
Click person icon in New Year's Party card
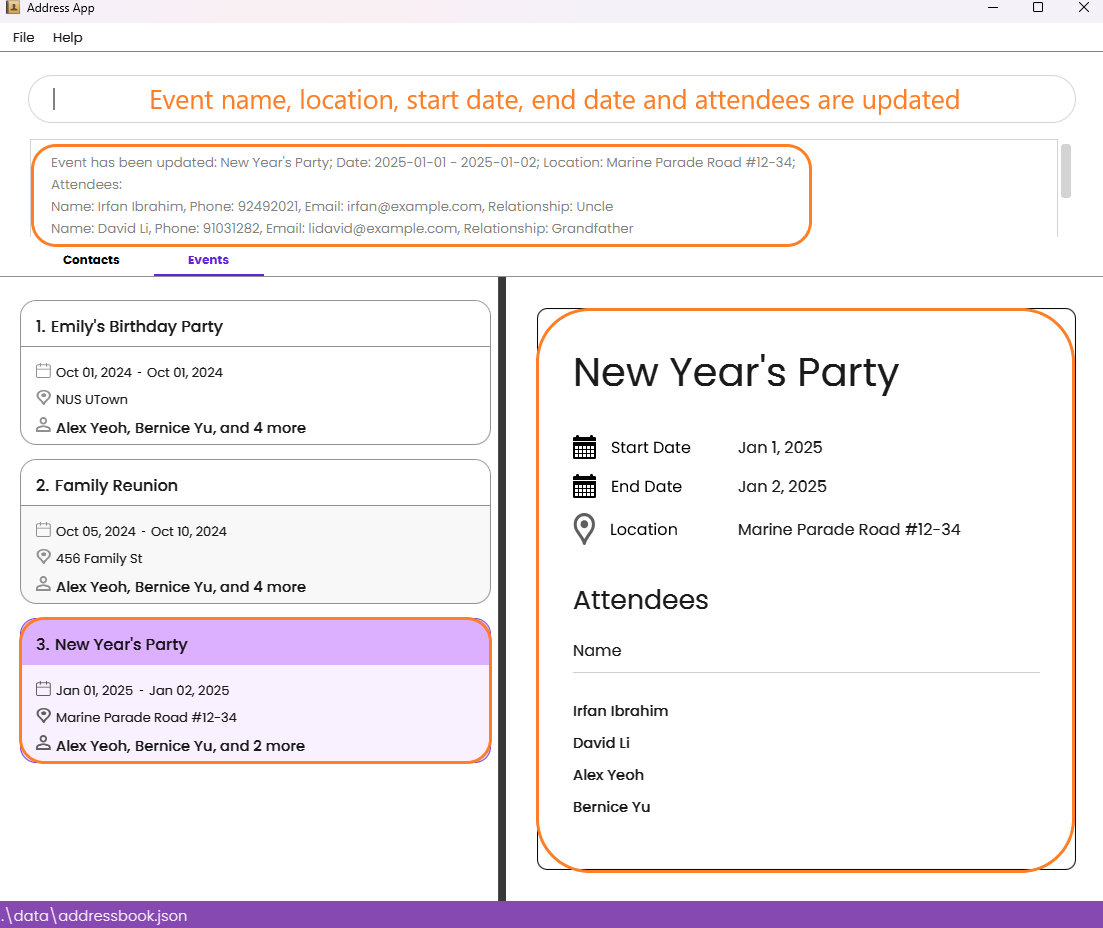pos(44,743)
